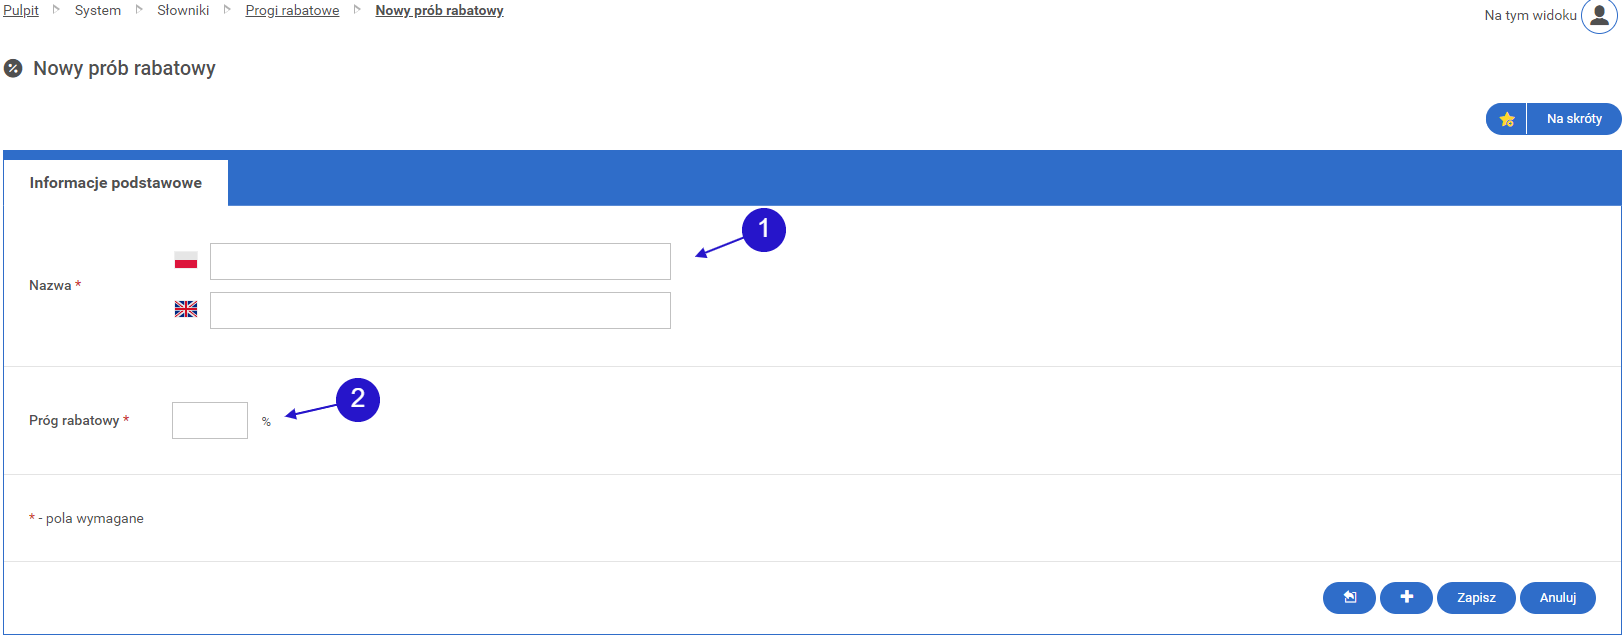
Task: Open the Pulpit breadcrumb link
Action: pyautogui.click(x=21, y=11)
